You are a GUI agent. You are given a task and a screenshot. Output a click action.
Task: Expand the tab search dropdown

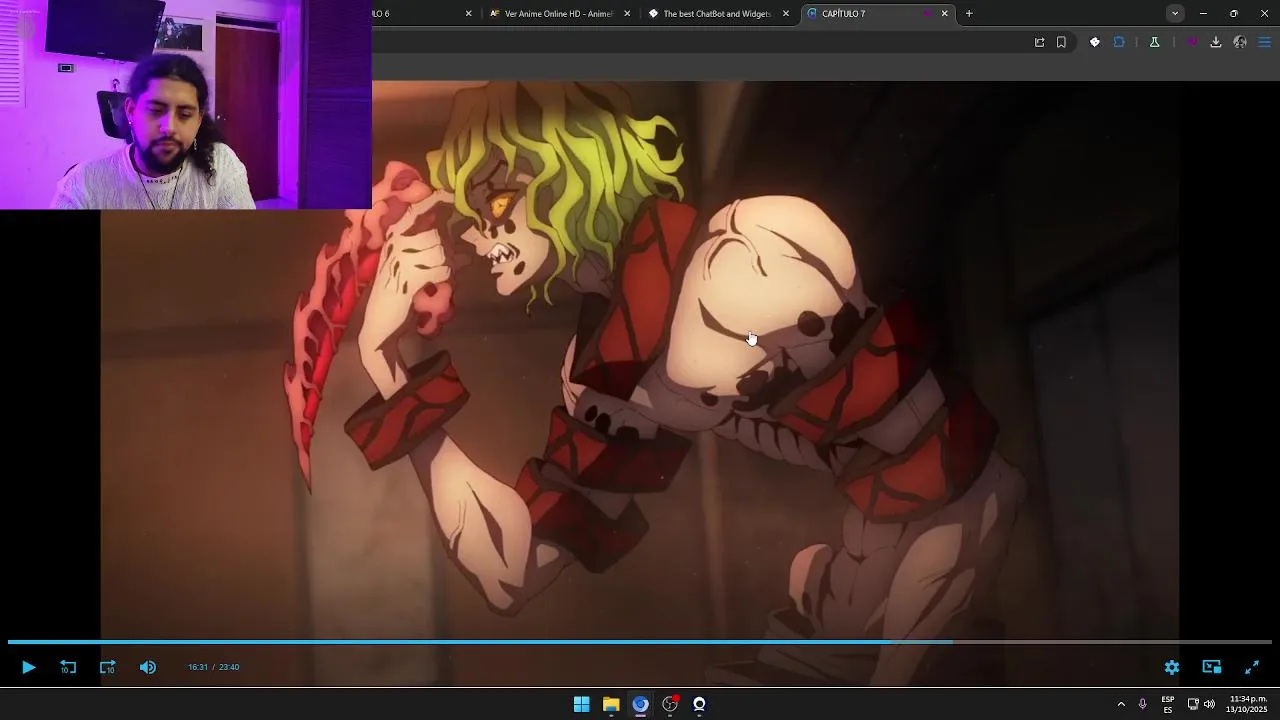[1175, 14]
